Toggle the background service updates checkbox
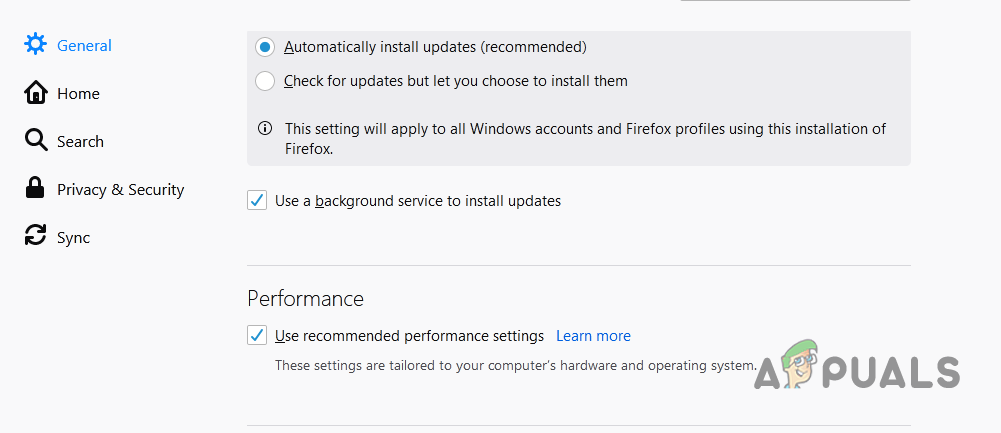This screenshot has height=433, width=1001. click(x=257, y=200)
